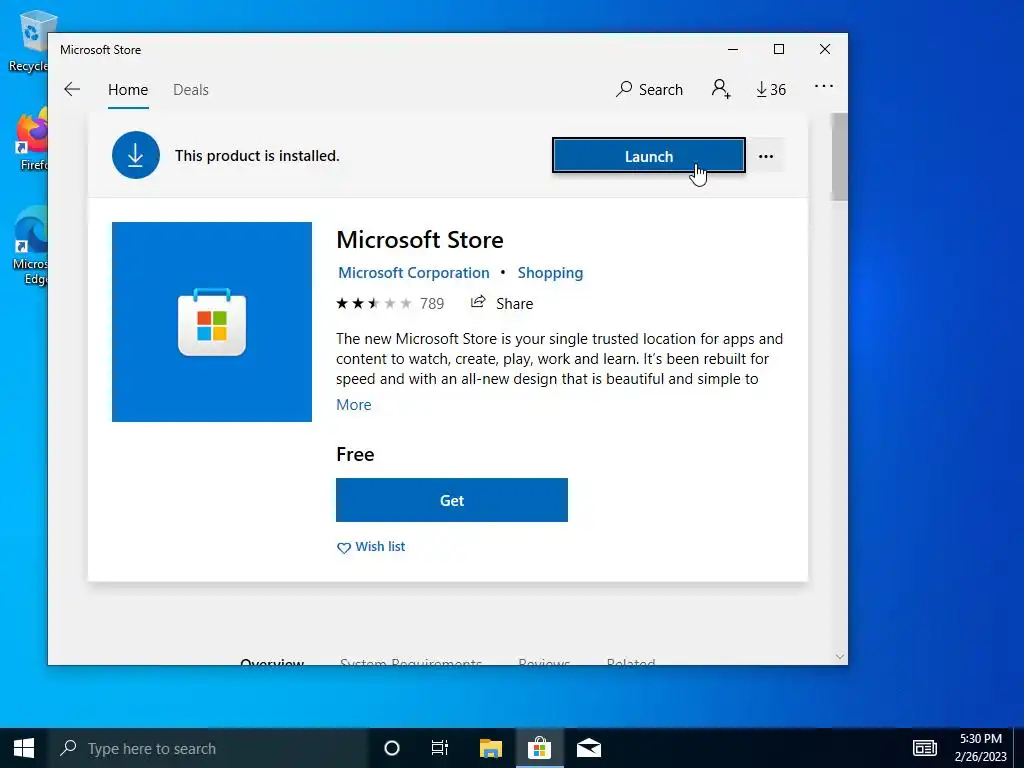1024x768 pixels.
Task: Click the sign-in account icon
Action: tap(721, 89)
